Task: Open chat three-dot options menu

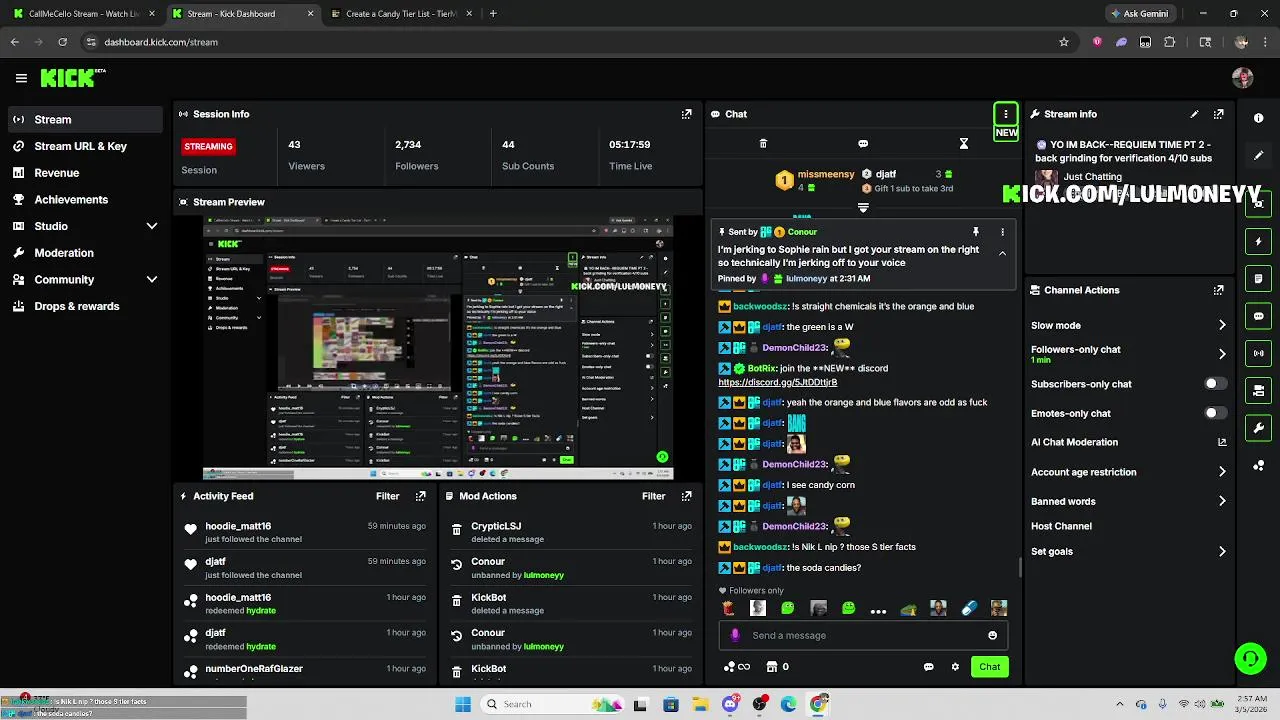Action: (1006, 114)
